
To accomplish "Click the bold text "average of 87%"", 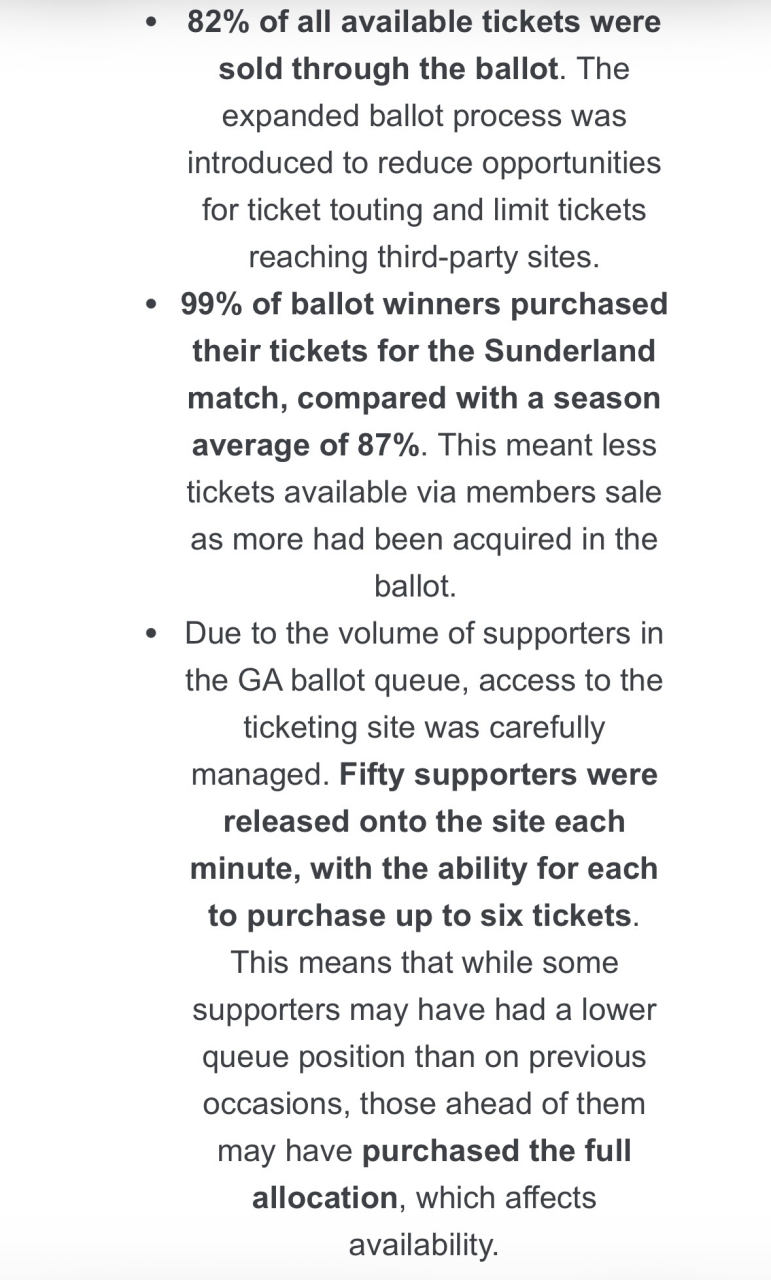I will point(306,445).
